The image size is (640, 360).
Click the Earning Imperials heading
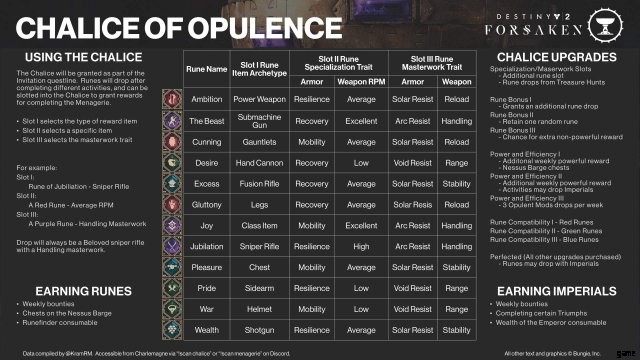tap(557, 291)
